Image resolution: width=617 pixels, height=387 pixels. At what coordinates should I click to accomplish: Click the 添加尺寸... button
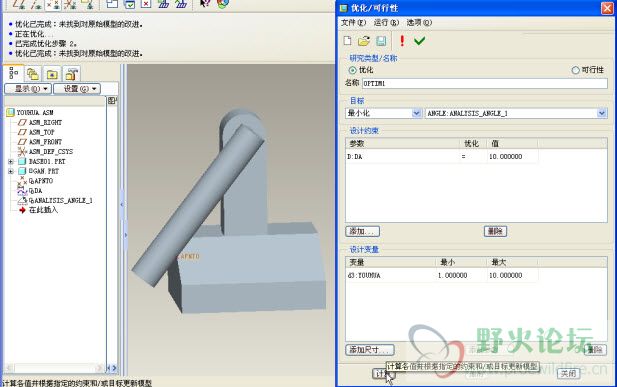click(x=369, y=350)
